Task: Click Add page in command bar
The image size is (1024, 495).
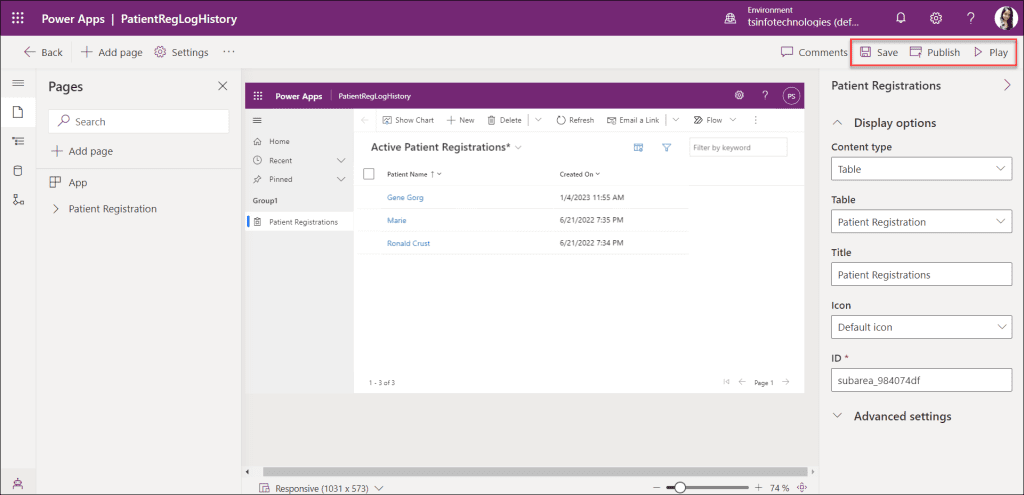Action: pyautogui.click(x=112, y=52)
